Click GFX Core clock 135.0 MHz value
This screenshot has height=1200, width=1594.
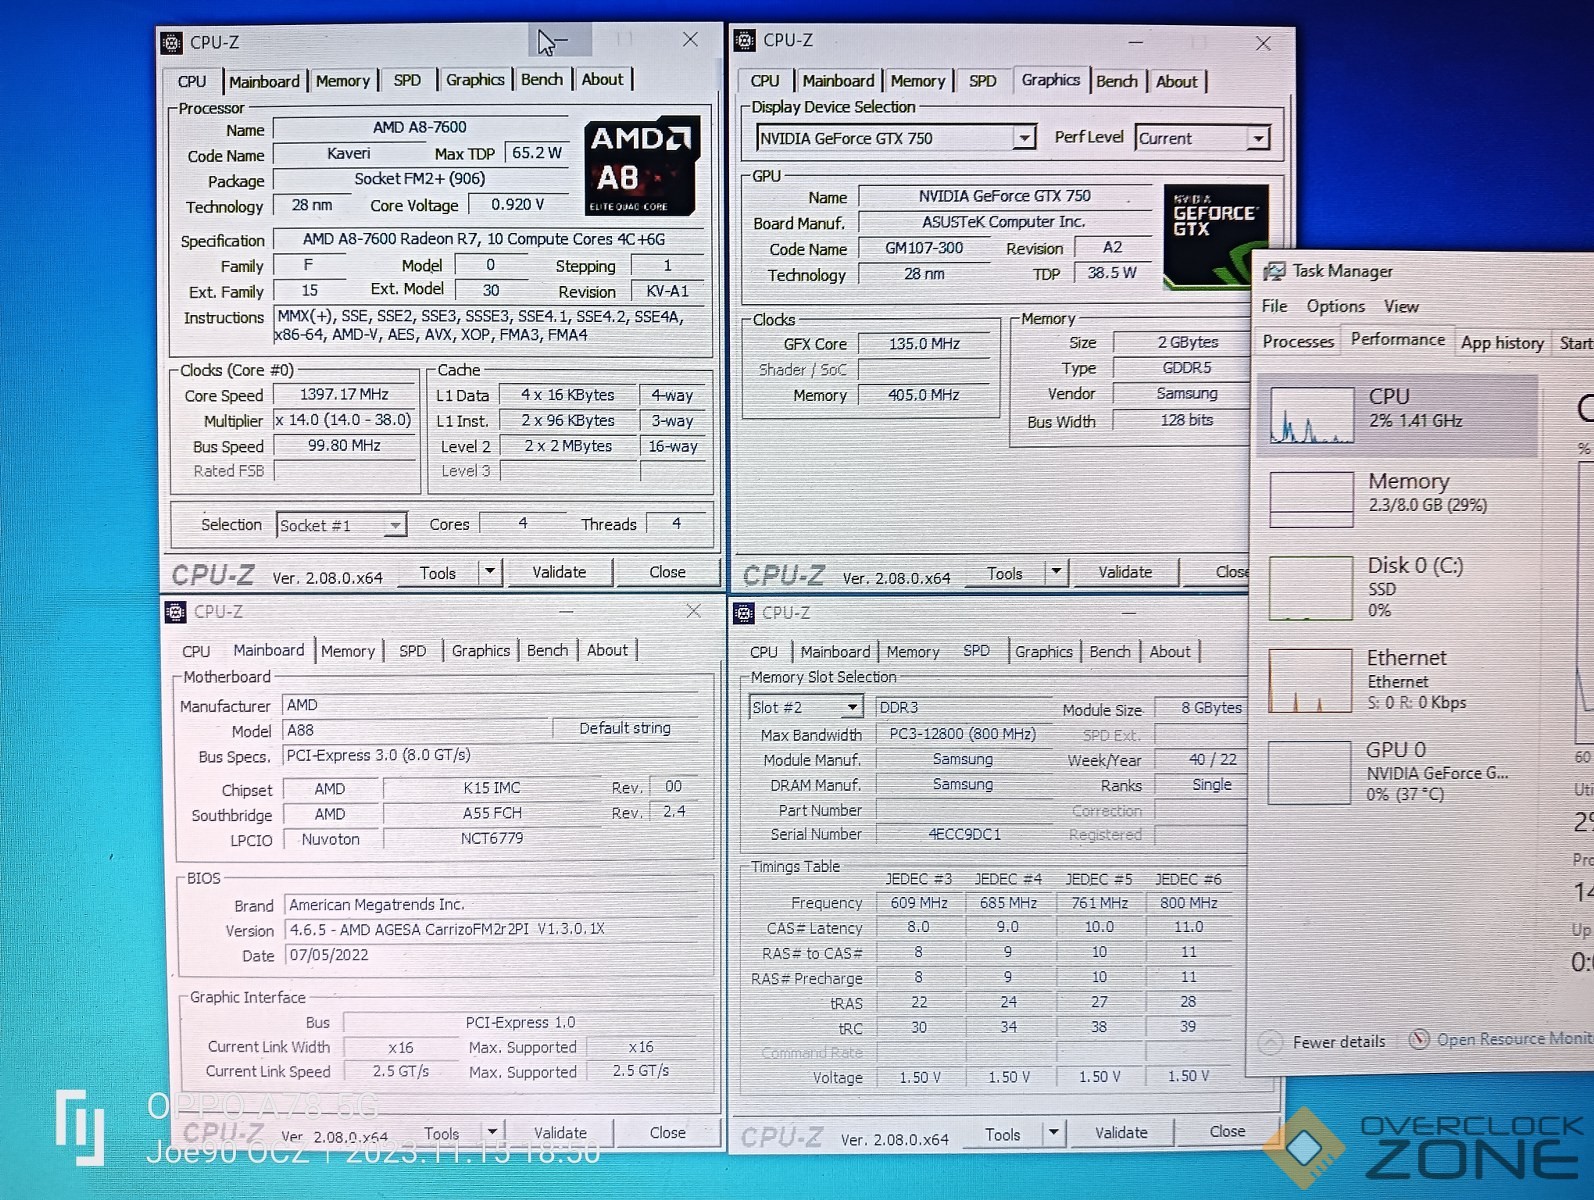pyautogui.click(x=924, y=344)
